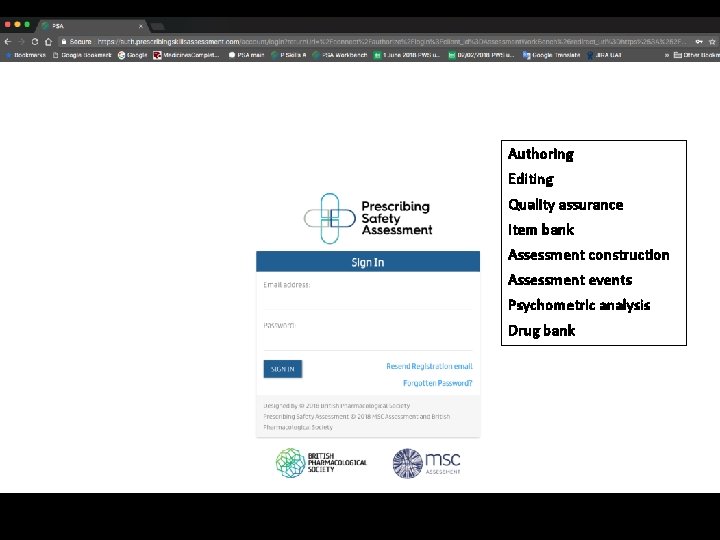Go to the browser home icon

[x=49, y=41]
